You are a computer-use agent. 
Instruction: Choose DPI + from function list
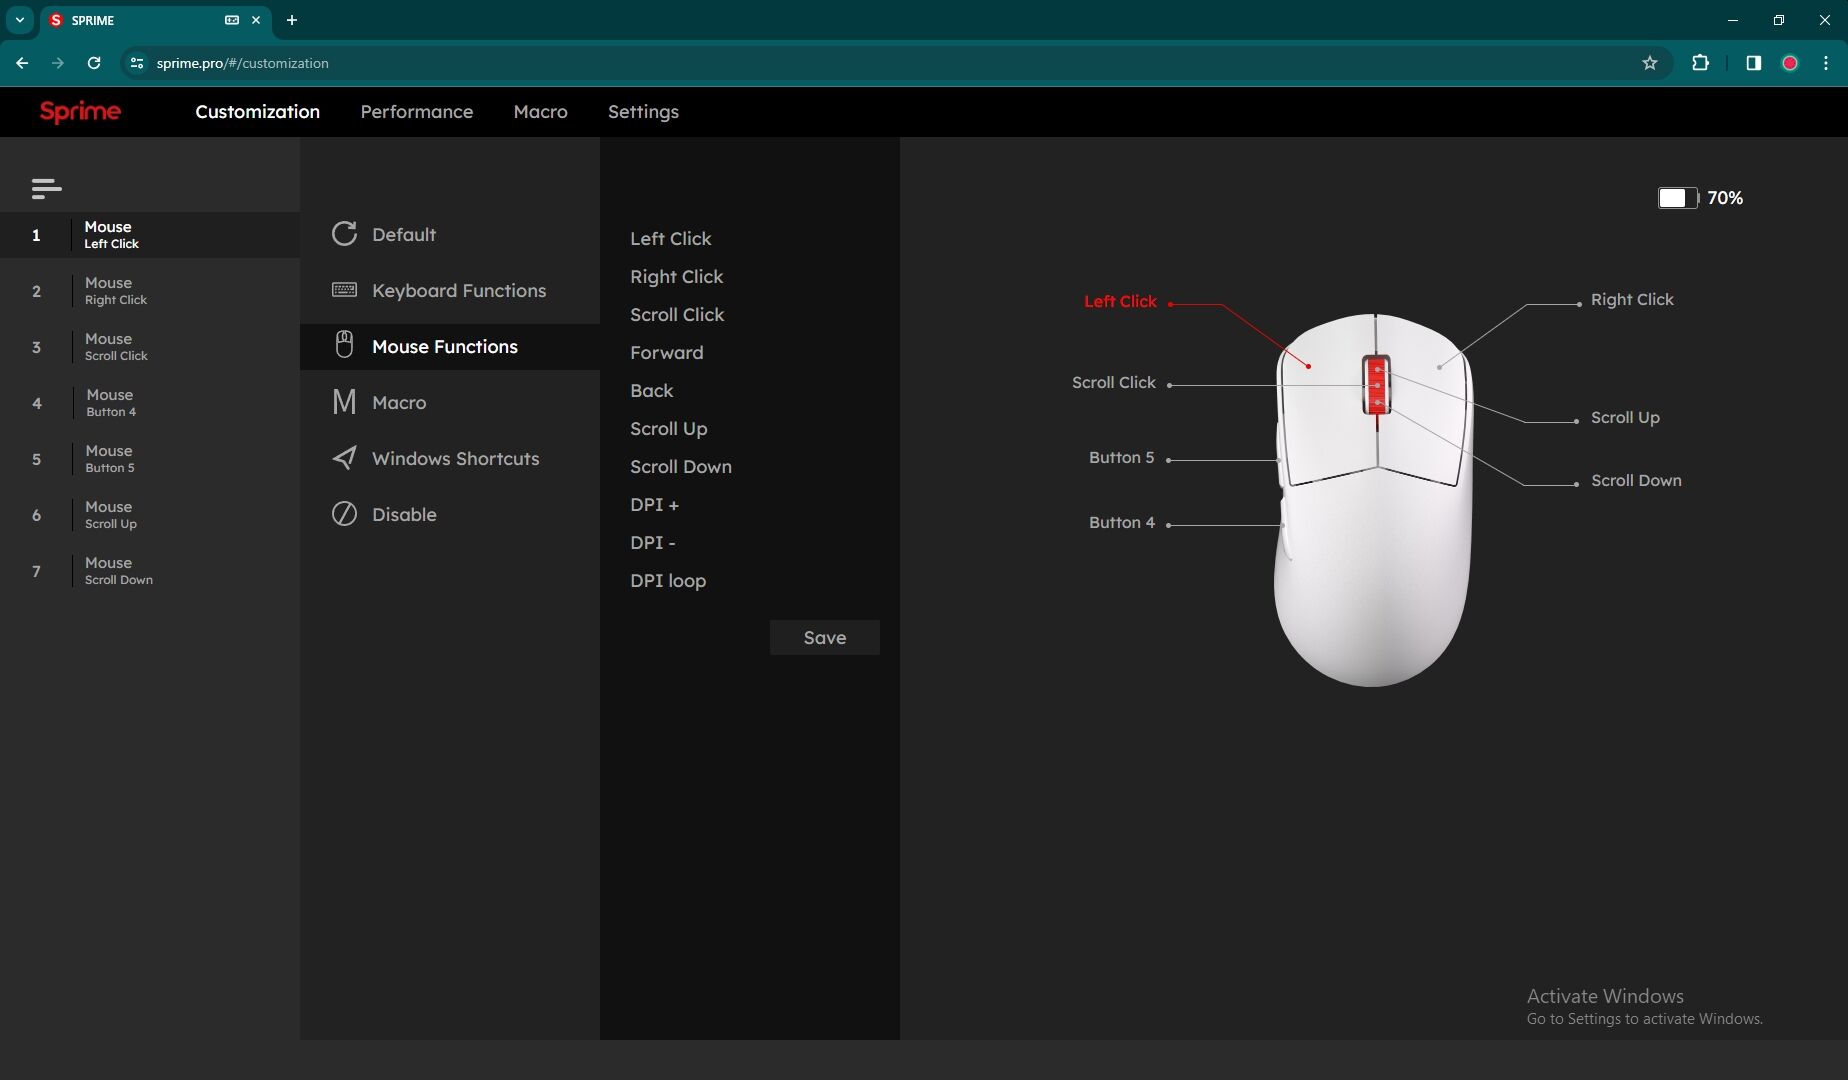point(654,504)
